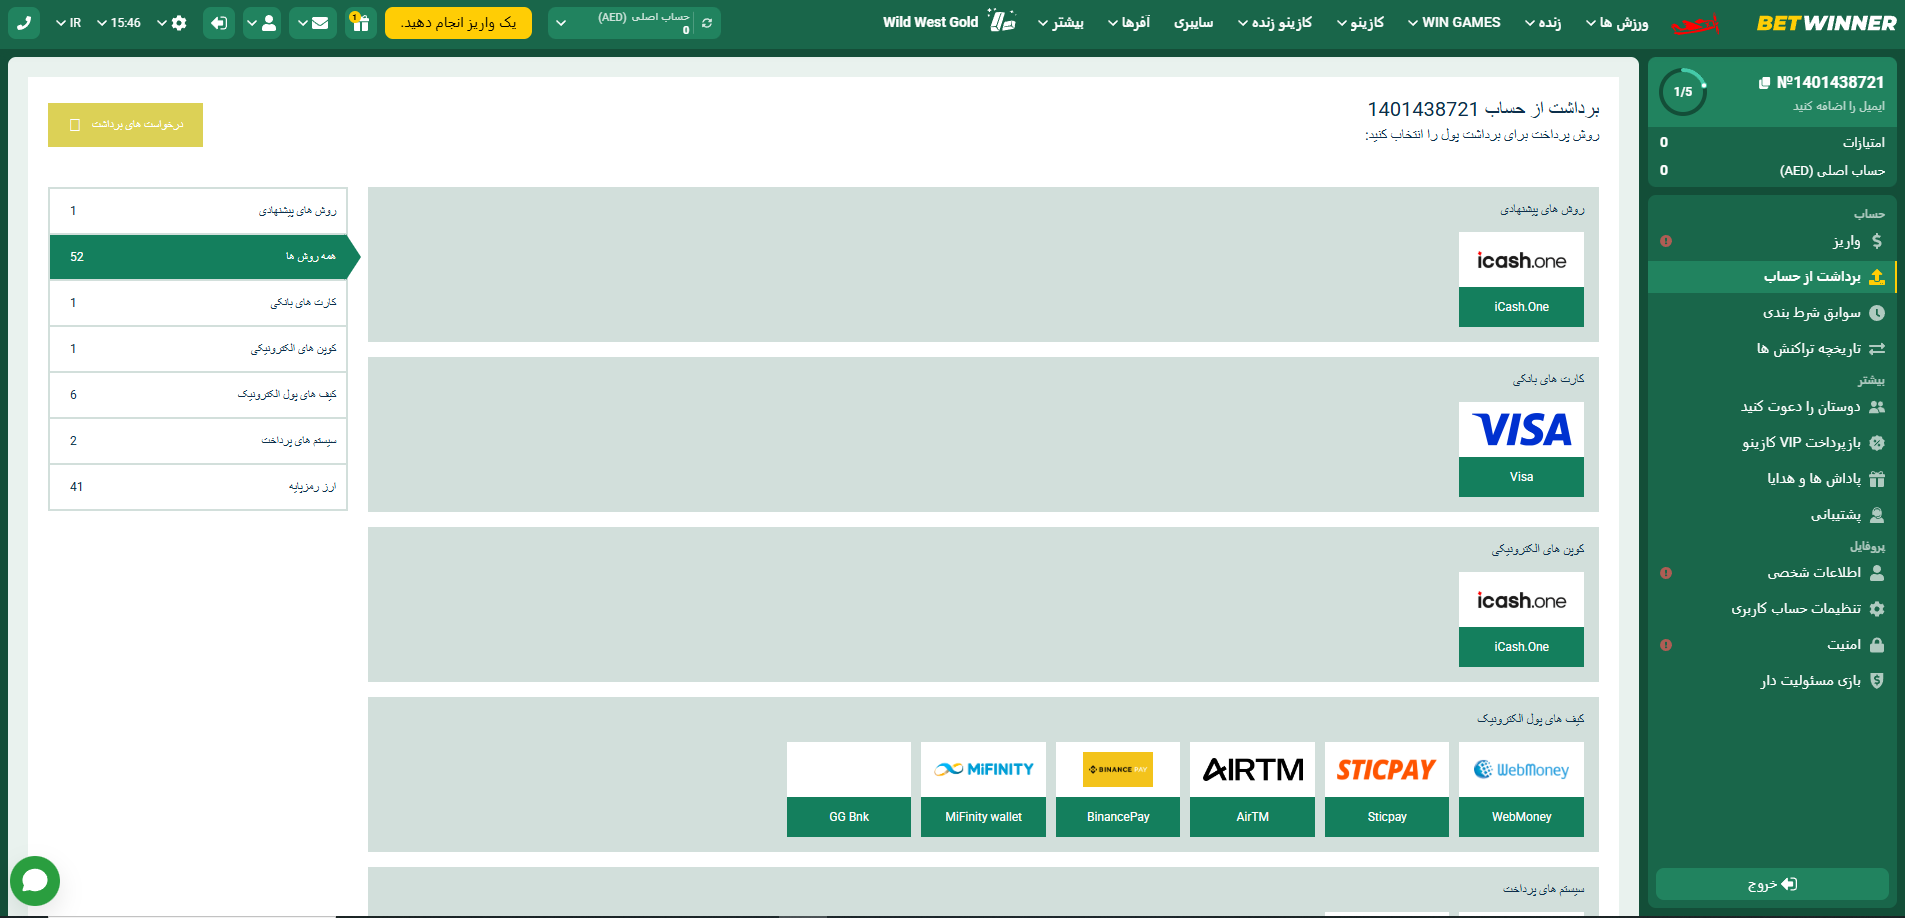
Task: Open the settings gear dropdown
Action: [x=172, y=23]
